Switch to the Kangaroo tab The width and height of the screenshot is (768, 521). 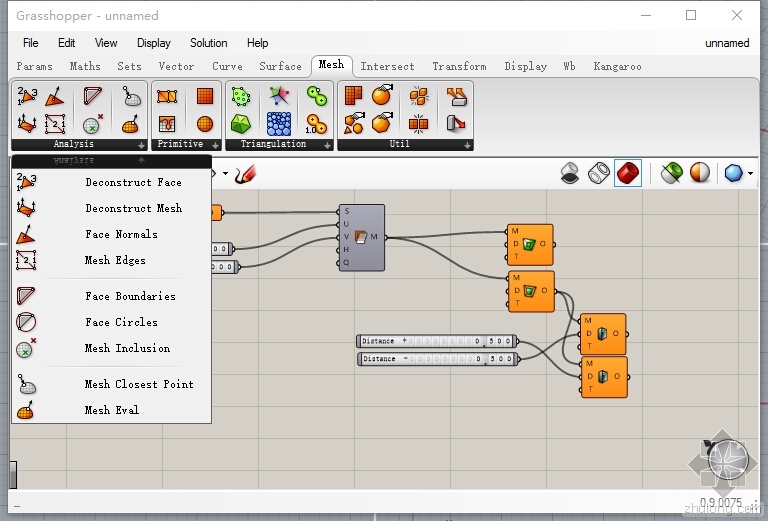coord(617,66)
